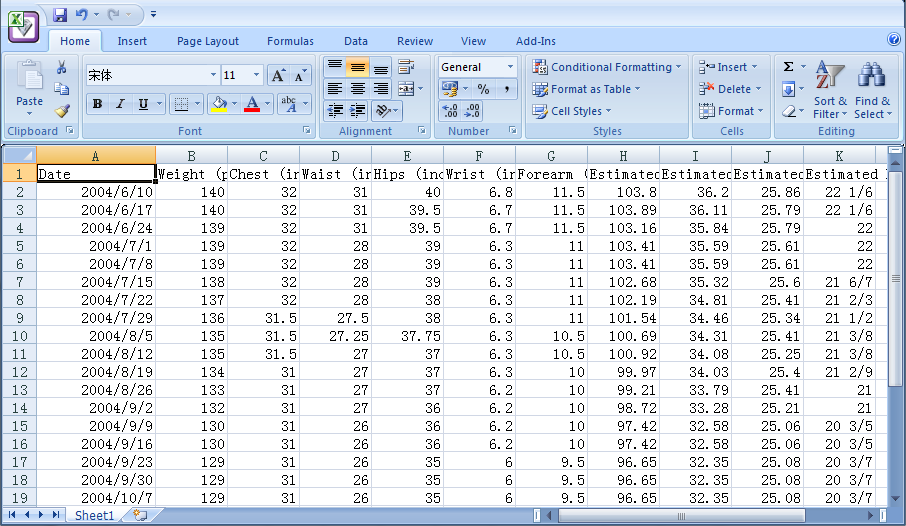Viewport: 906px width, 526px height.
Task: Click the horizontal scrollbar thumb
Action: click(681, 515)
